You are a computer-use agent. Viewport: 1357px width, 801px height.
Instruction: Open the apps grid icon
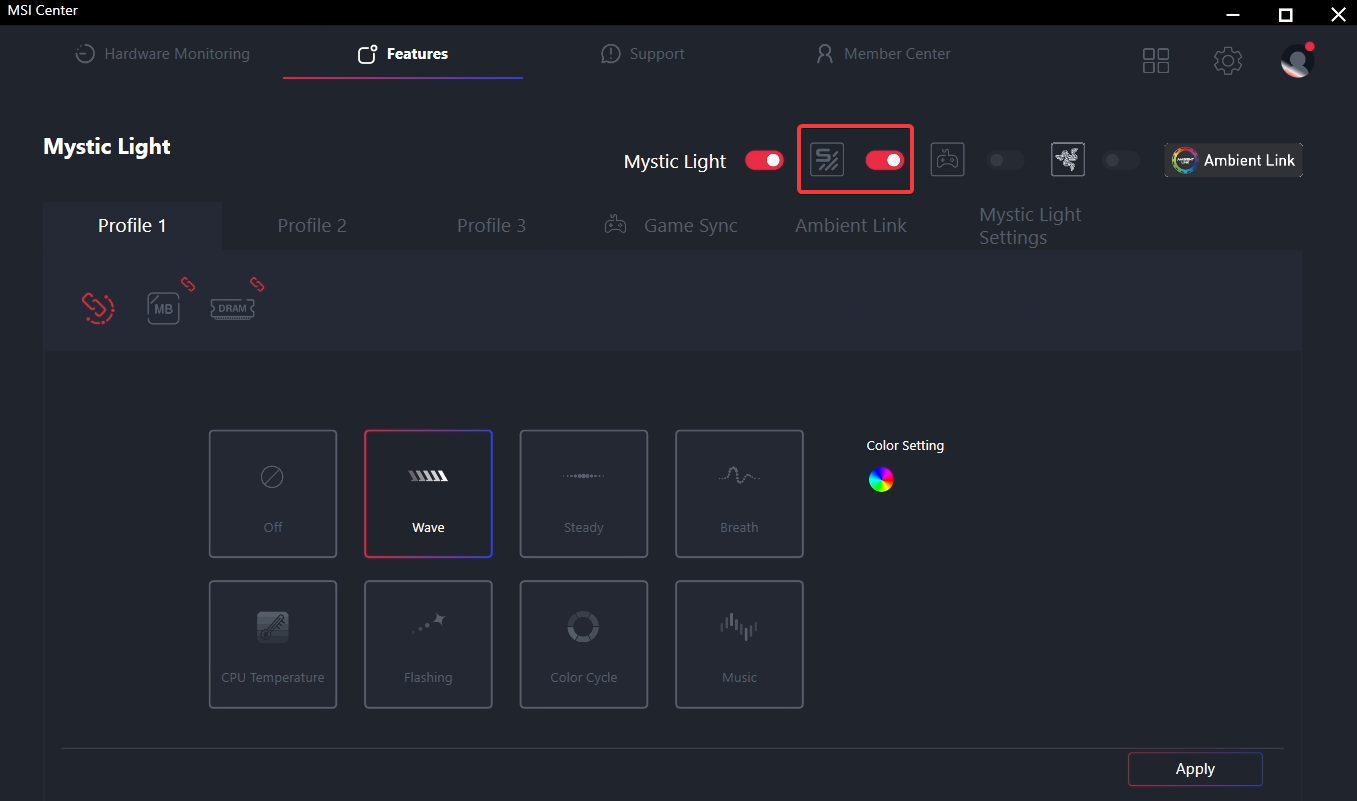click(1156, 61)
